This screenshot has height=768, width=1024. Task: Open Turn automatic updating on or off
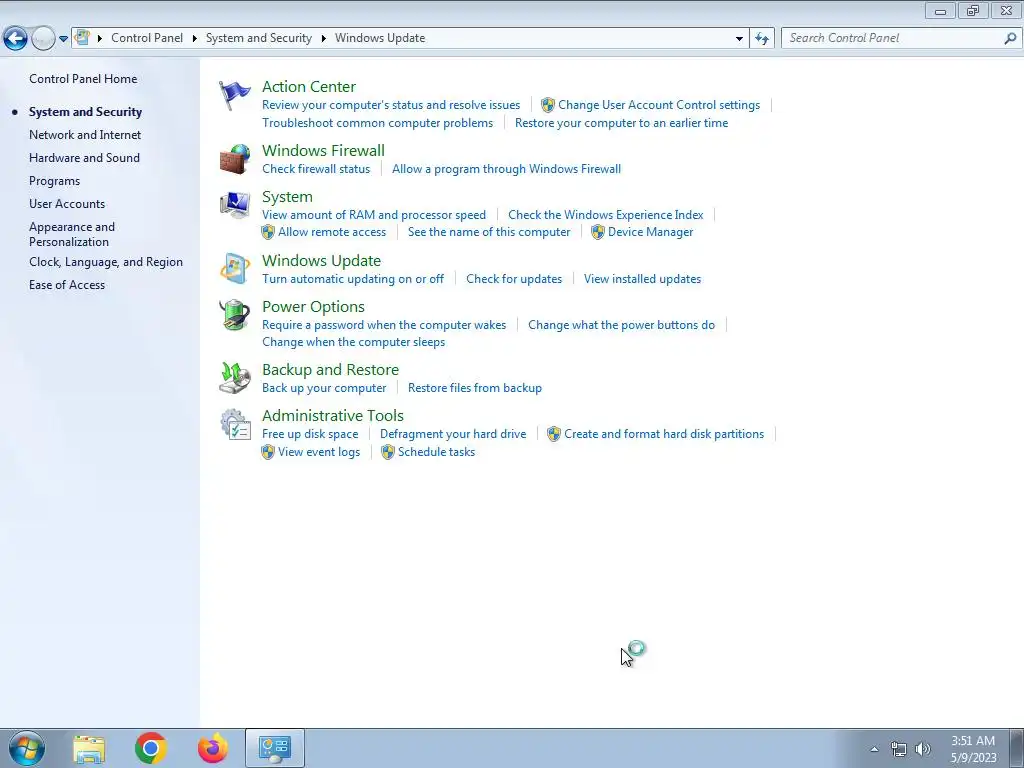pos(353,278)
